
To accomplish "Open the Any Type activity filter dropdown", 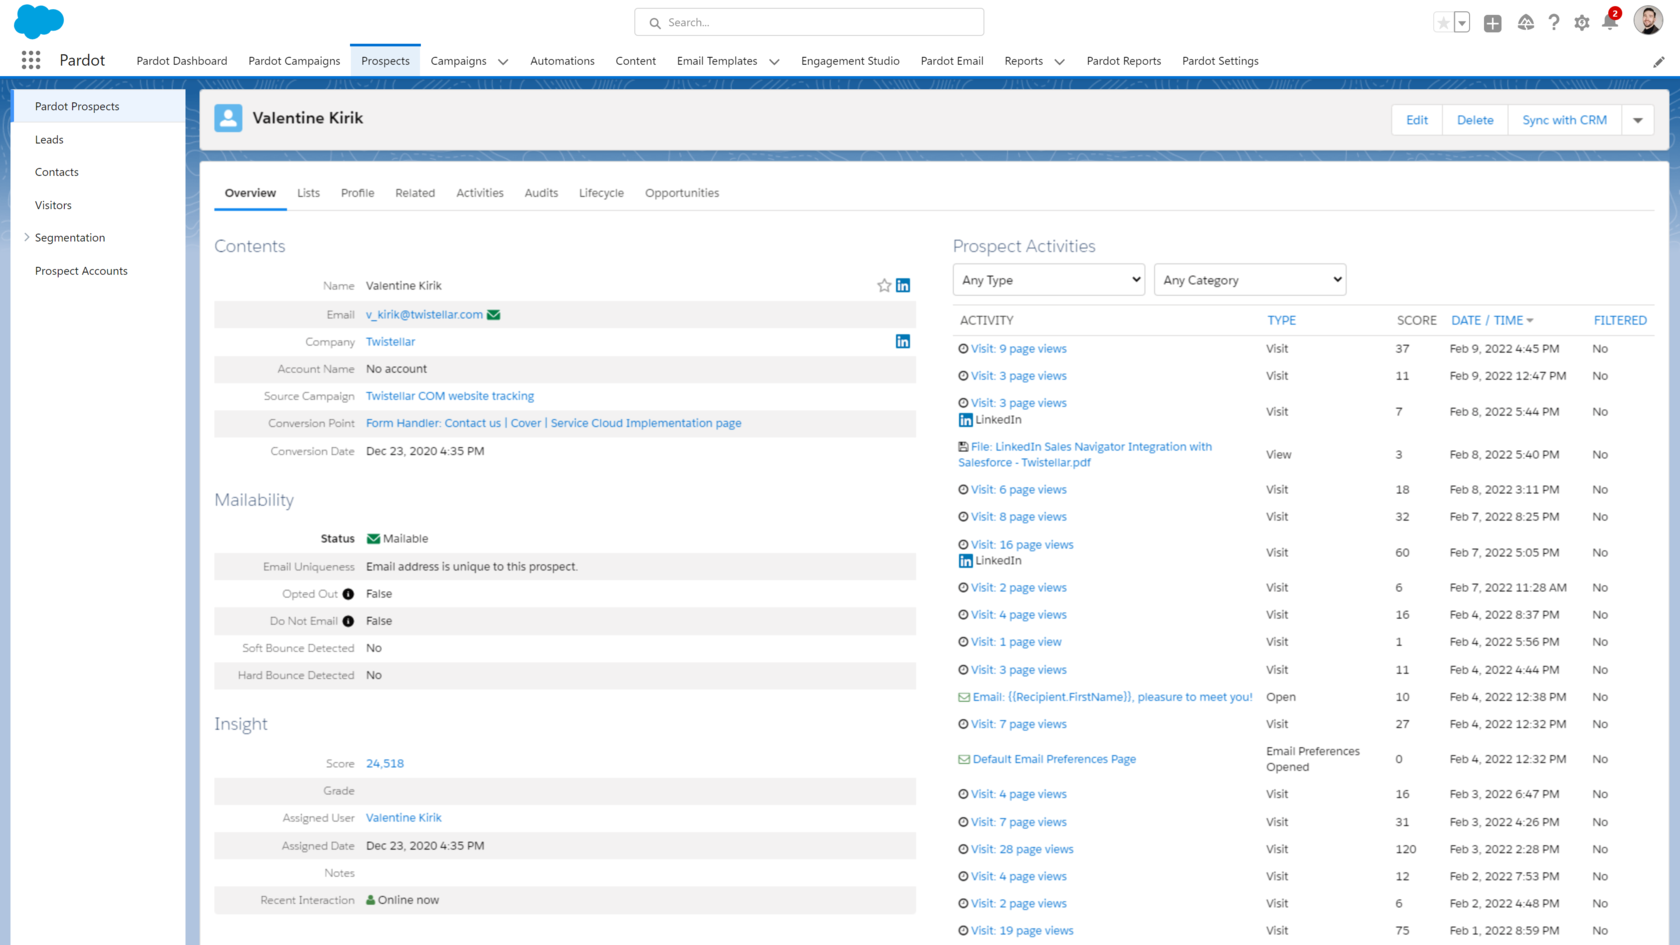I will click(1048, 279).
